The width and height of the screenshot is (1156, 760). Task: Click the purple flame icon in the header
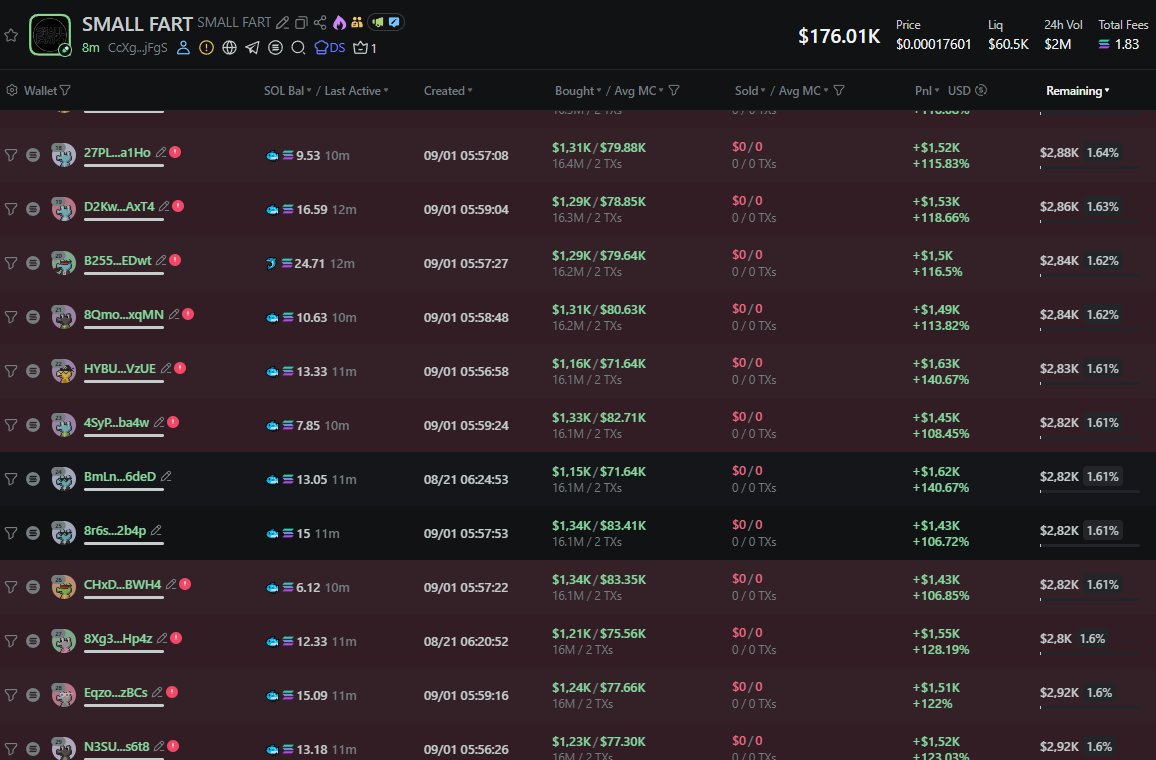[x=339, y=23]
